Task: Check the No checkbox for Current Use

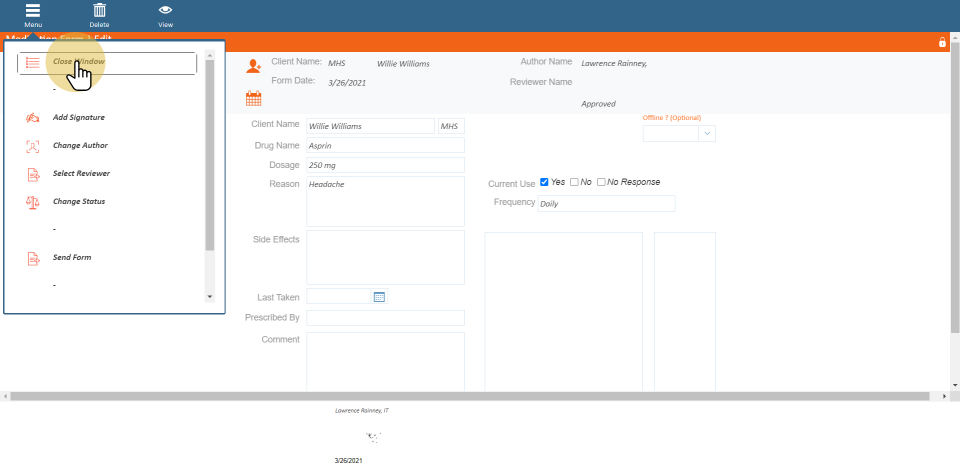Action: point(574,182)
